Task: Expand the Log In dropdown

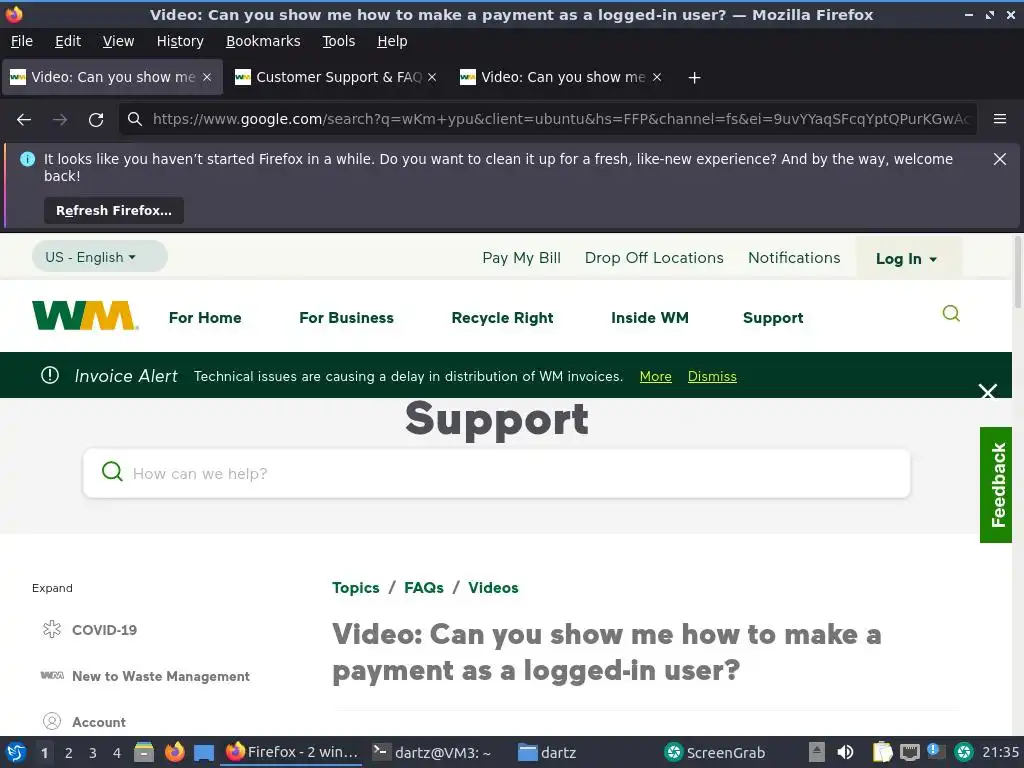Action: 906,259
